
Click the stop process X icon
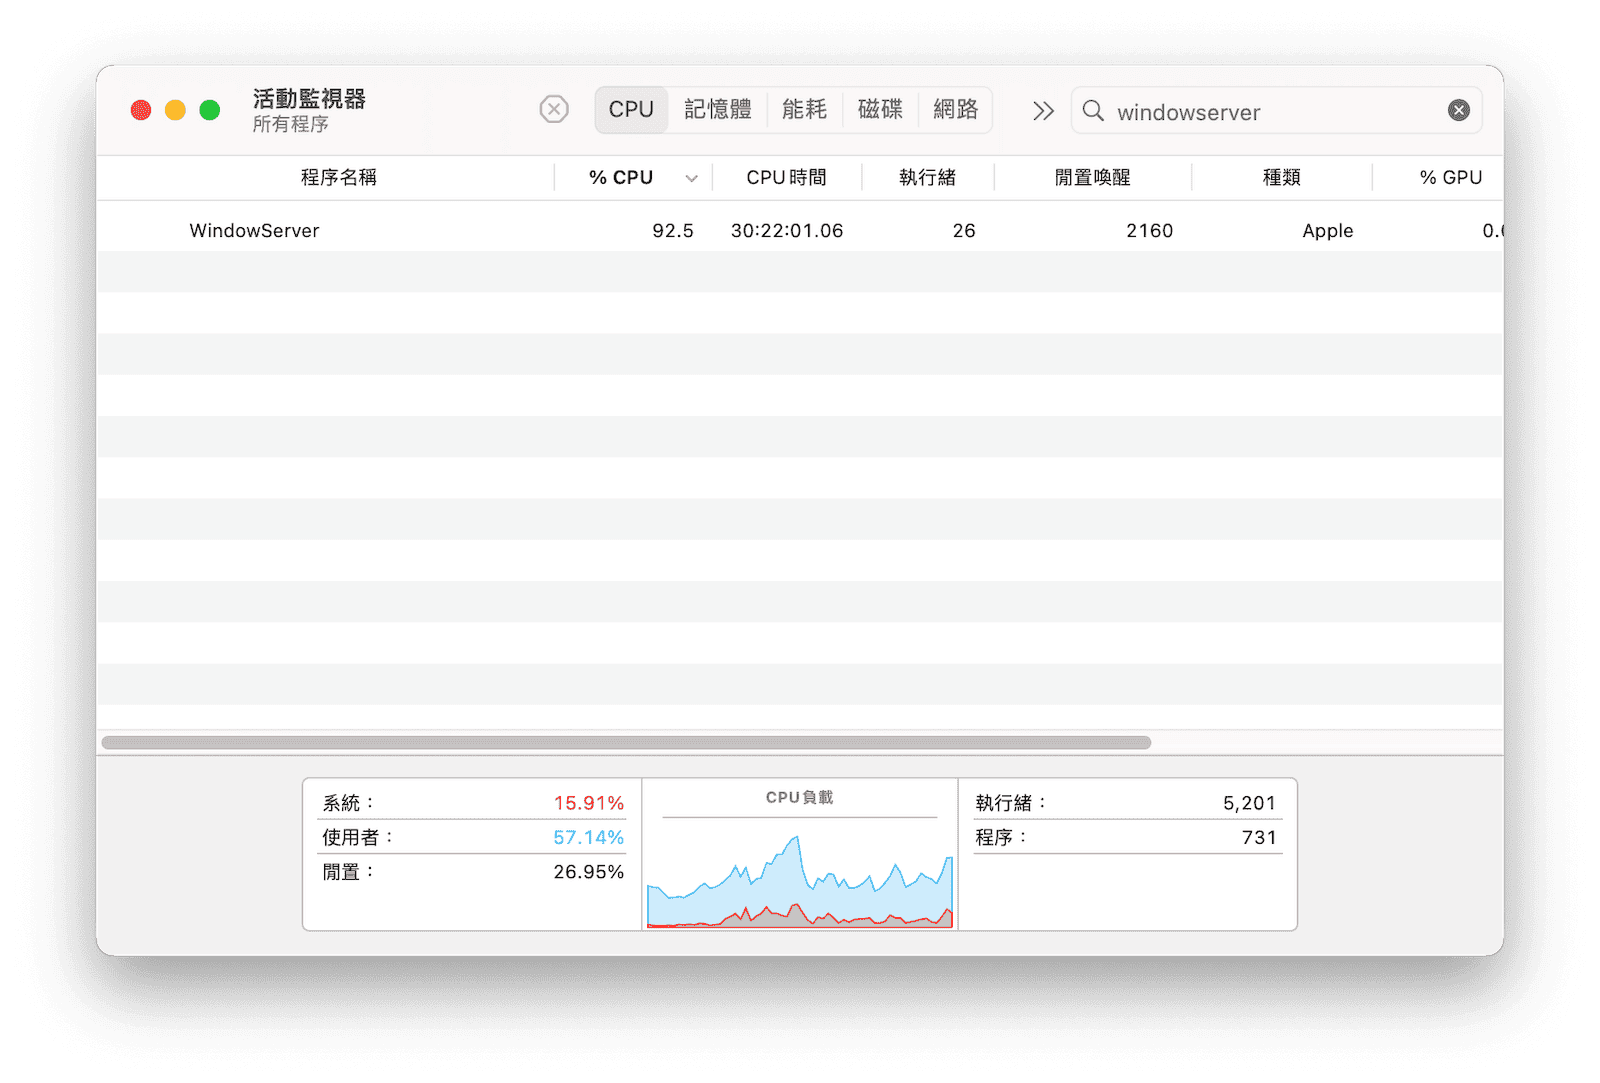click(554, 109)
